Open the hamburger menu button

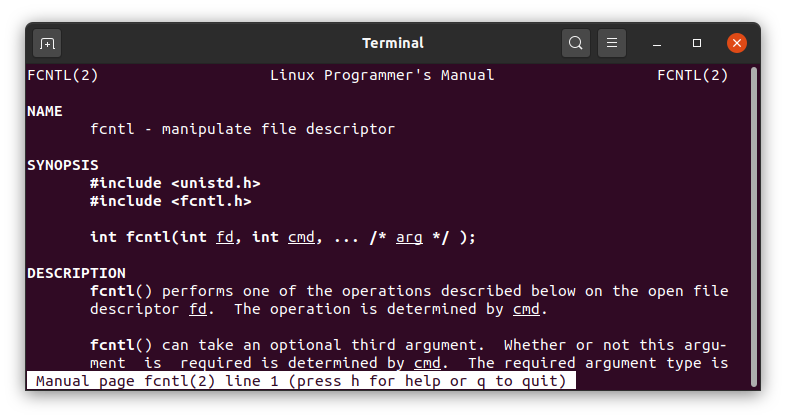612,43
